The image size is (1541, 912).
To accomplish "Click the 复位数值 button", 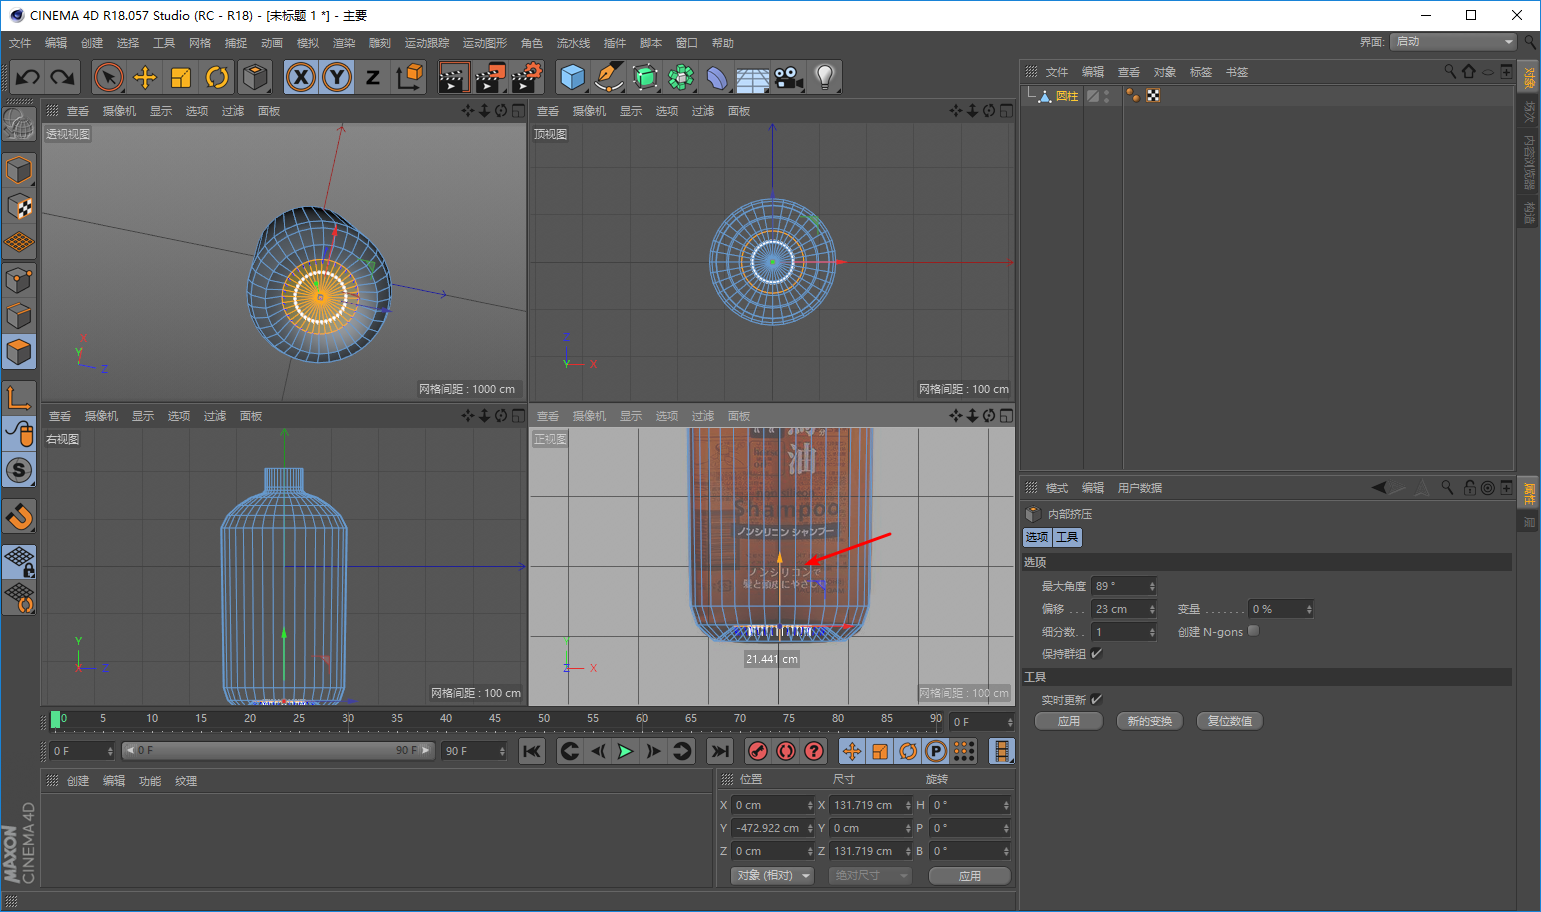I will (x=1230, y=721).
